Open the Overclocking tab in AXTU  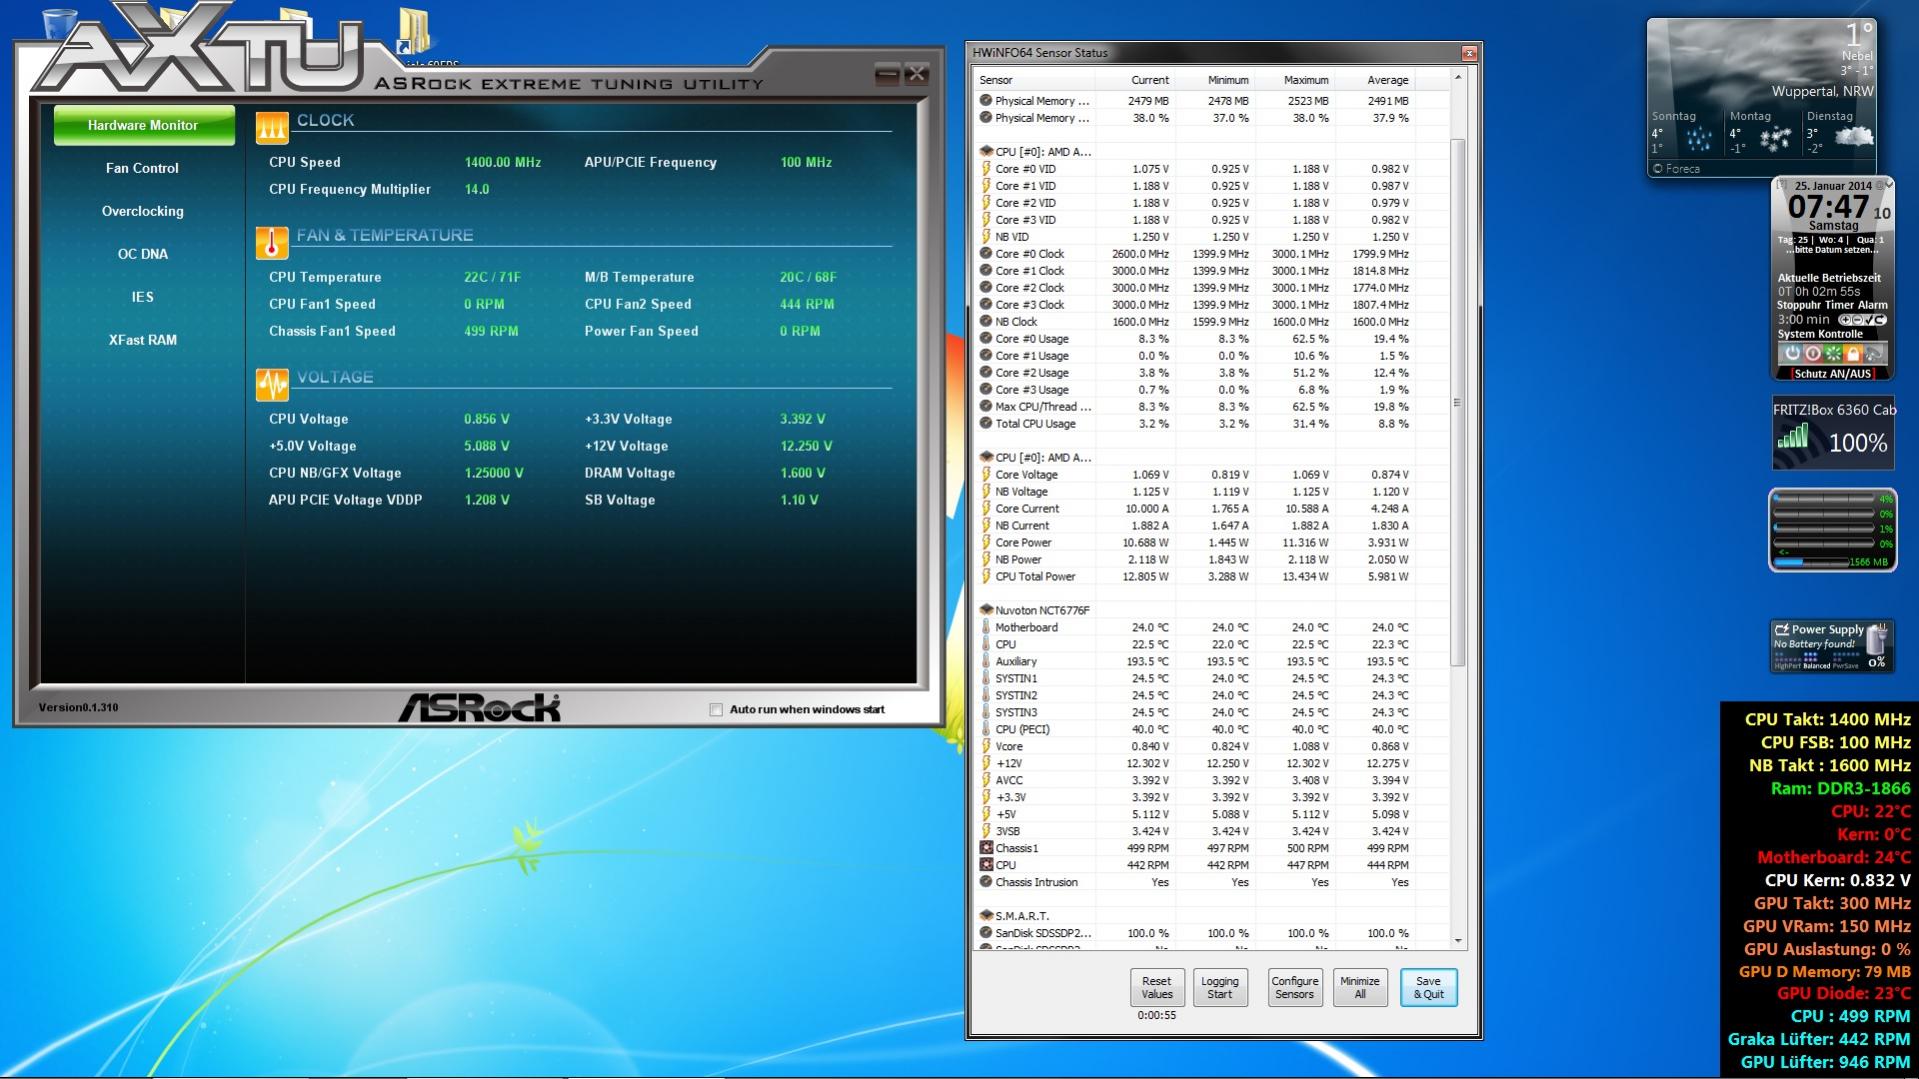[143, 211]
